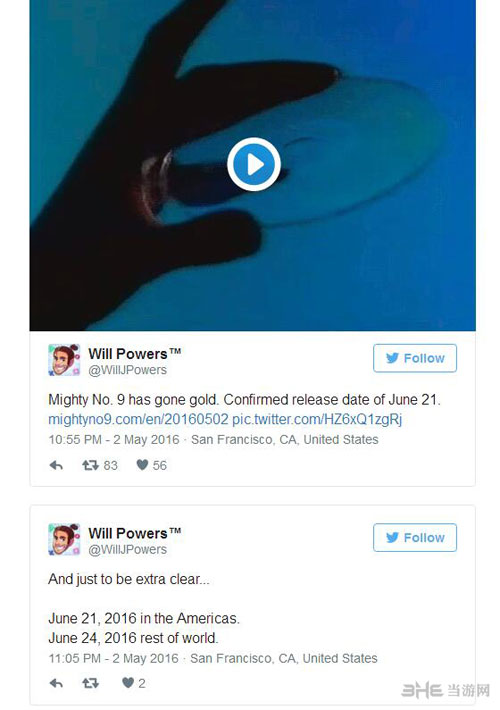Open @WillJPowers handle in the first tweet

127,370
